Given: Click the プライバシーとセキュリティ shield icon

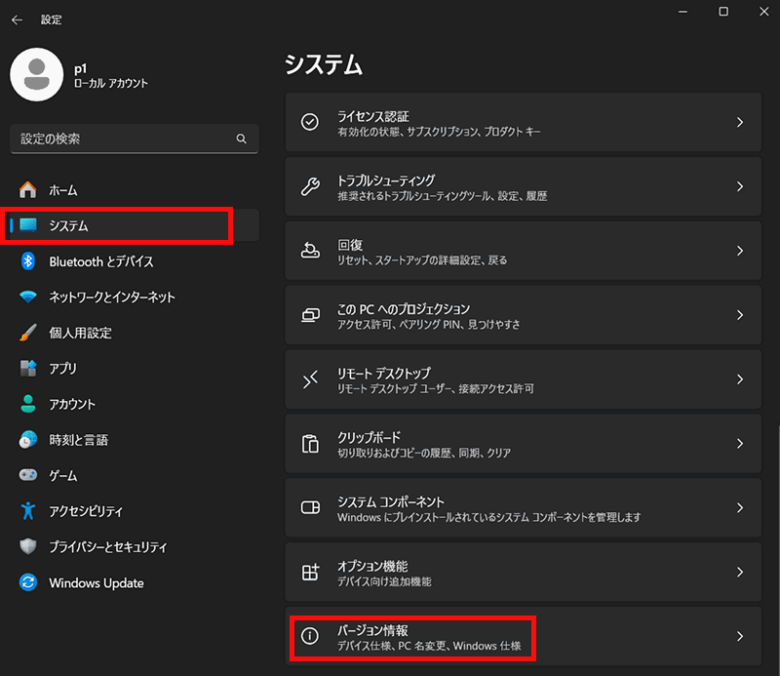Looking at the screenshot, I should point(28,546).
